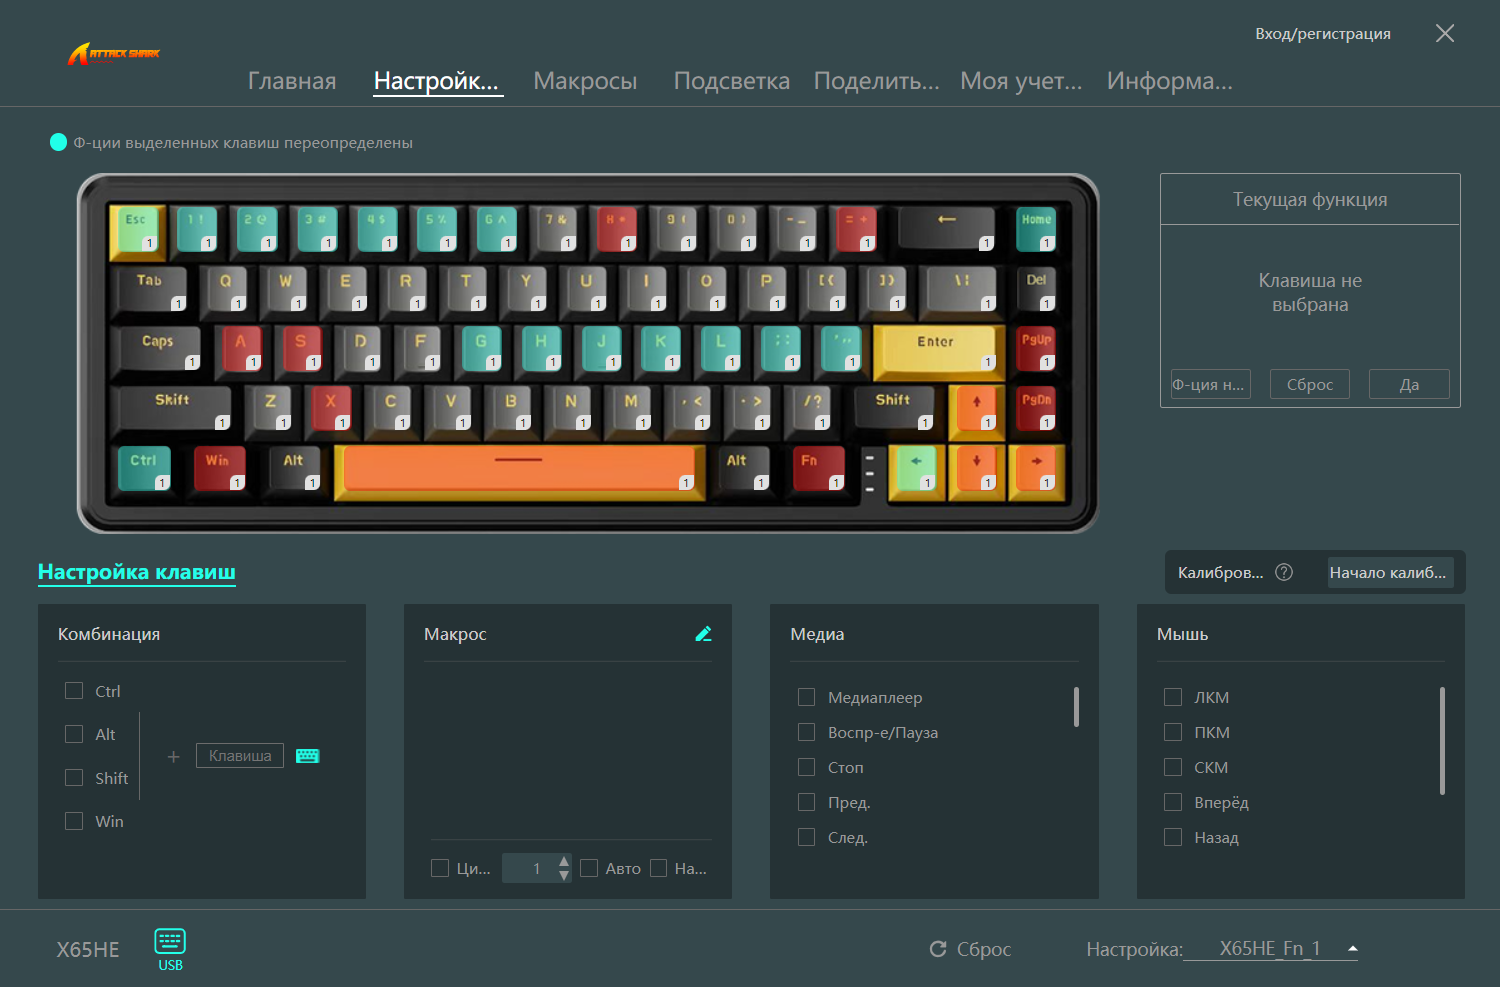Select the yellow Enter key on keyboard
This screenshot has width=1500, height=987.
point(935,352)
